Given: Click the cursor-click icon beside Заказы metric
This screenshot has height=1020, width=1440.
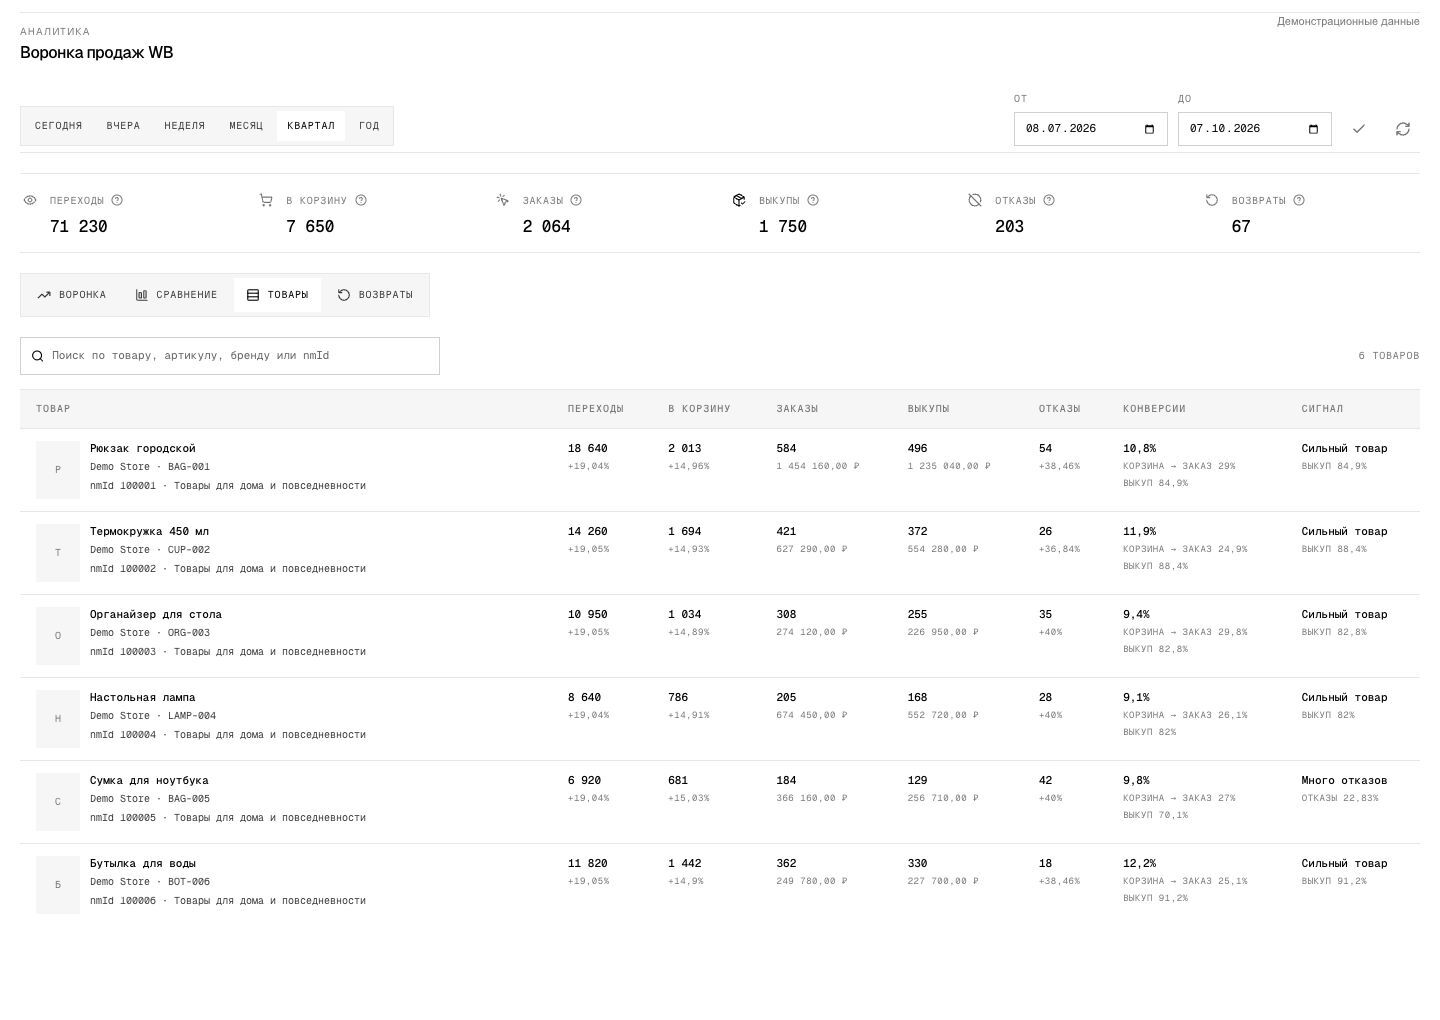Looking at the screenshot, I should [502, 200].
